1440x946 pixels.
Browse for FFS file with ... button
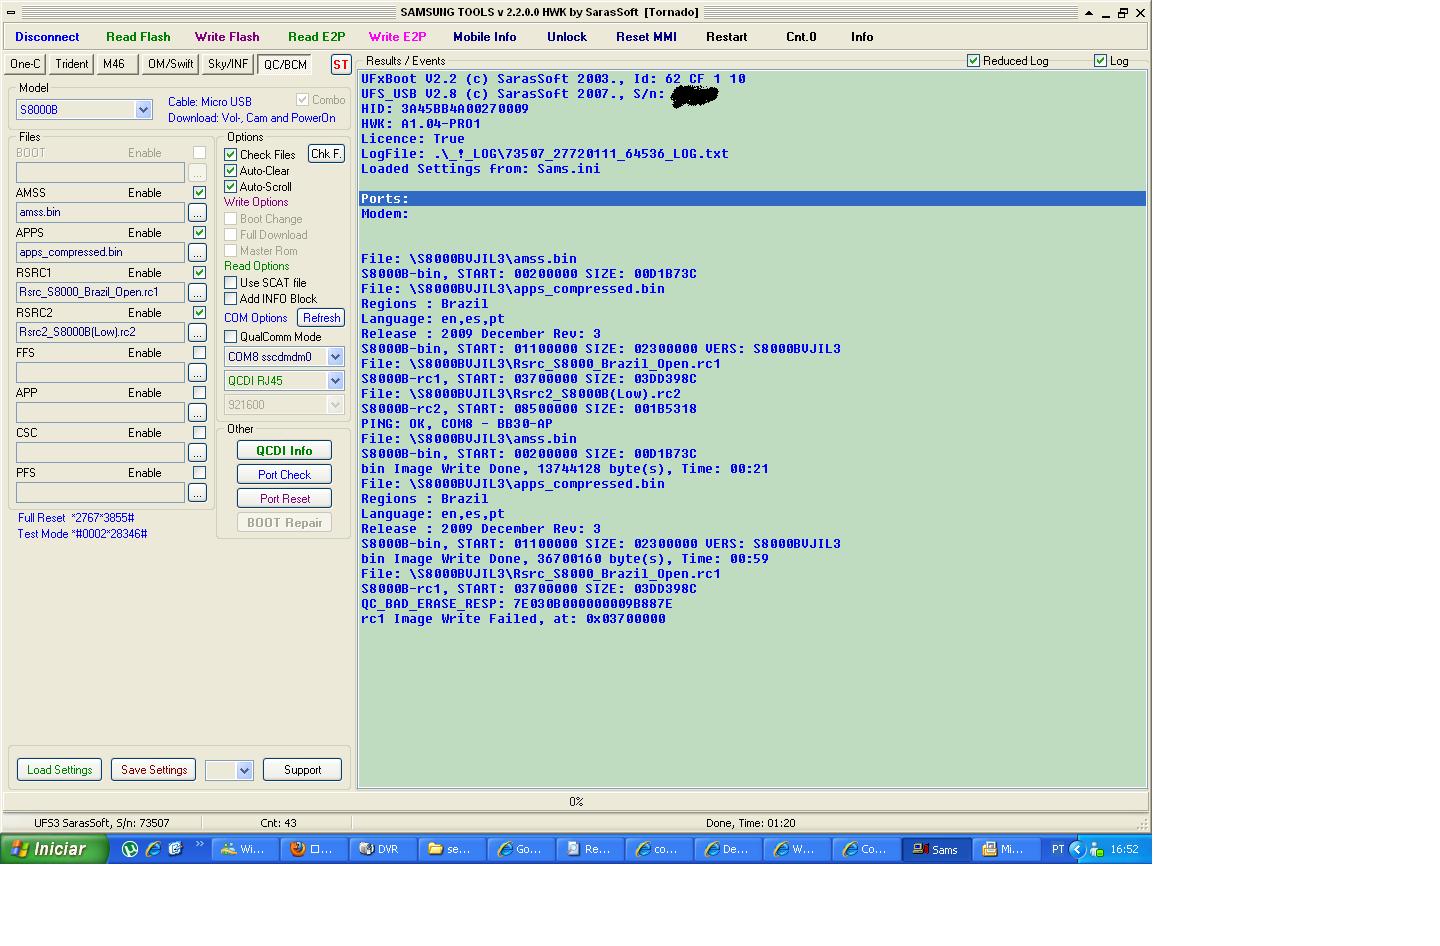pos(197,373)
